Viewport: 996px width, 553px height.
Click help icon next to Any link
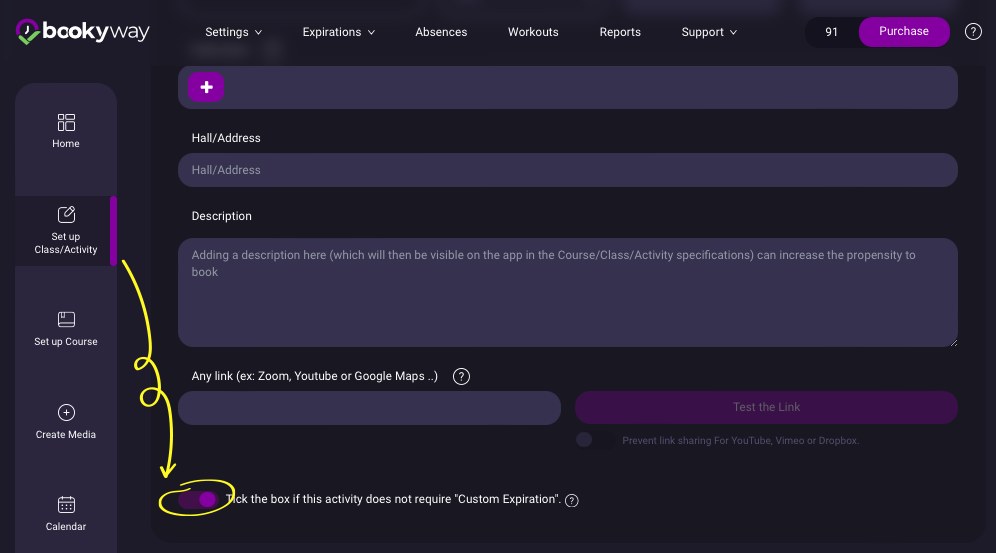point(461,377)
